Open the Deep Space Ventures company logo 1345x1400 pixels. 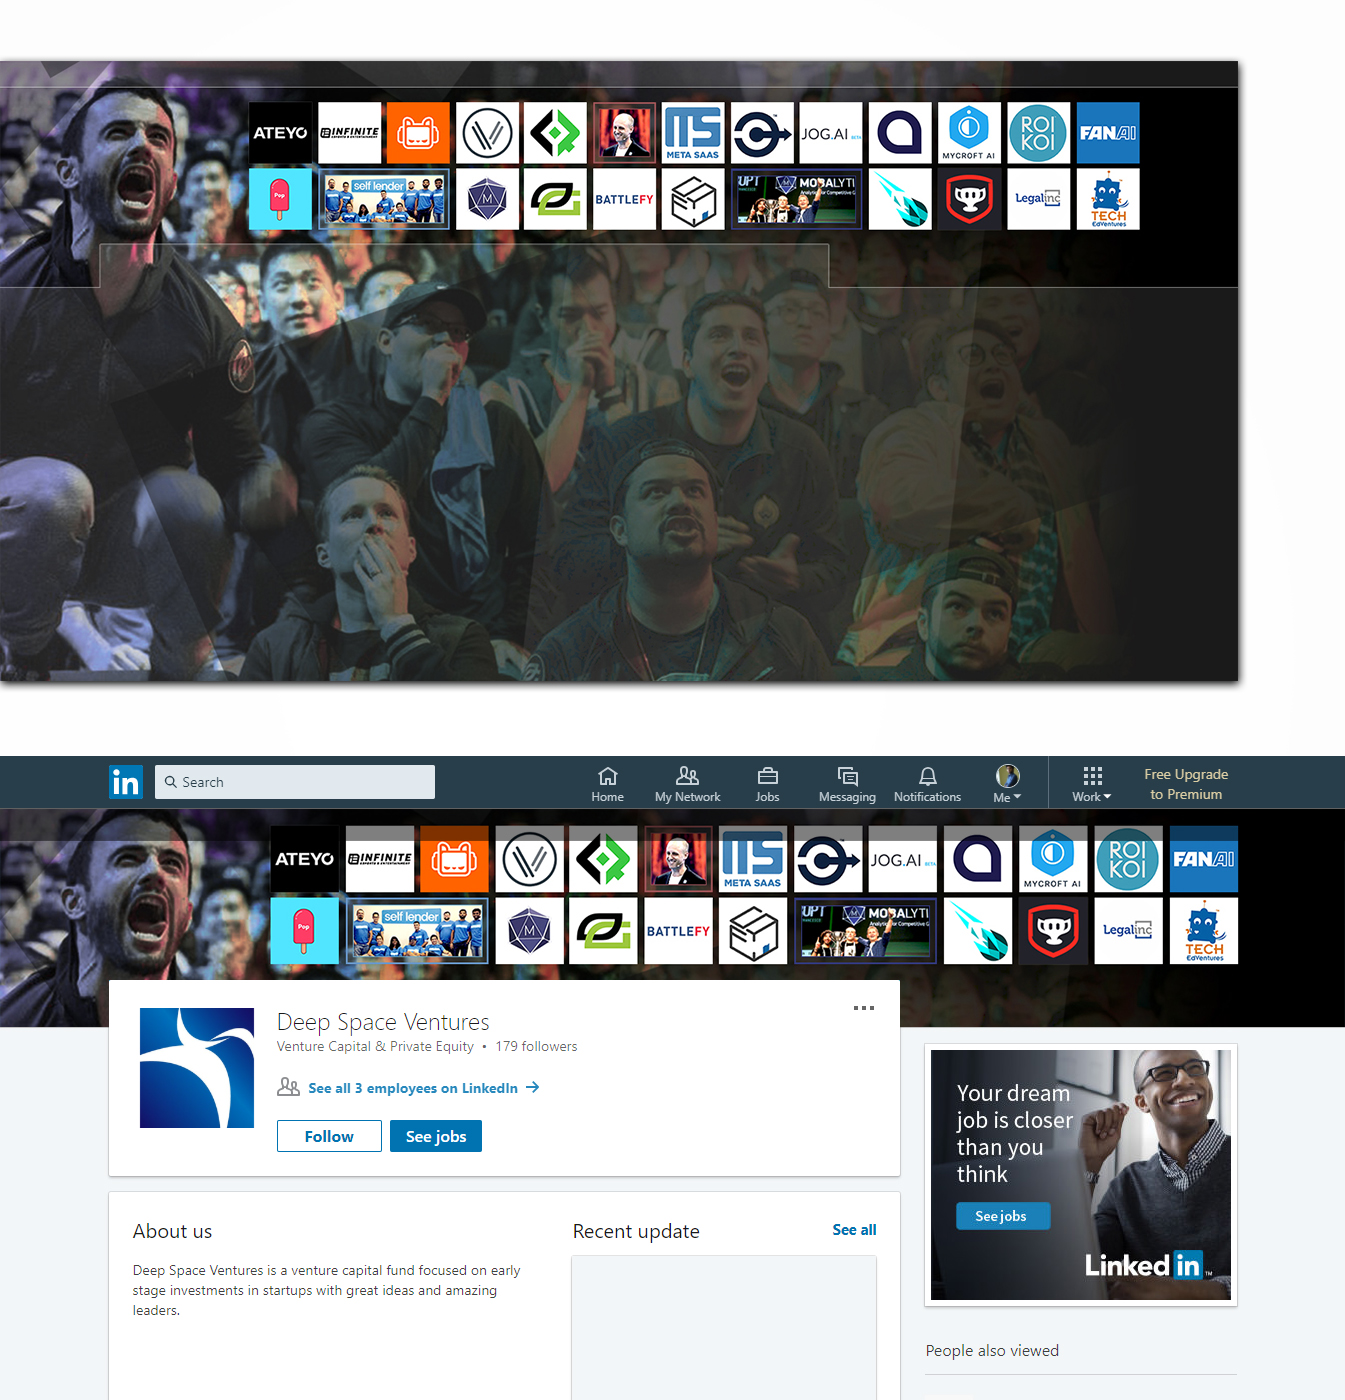pos(196,1066)
